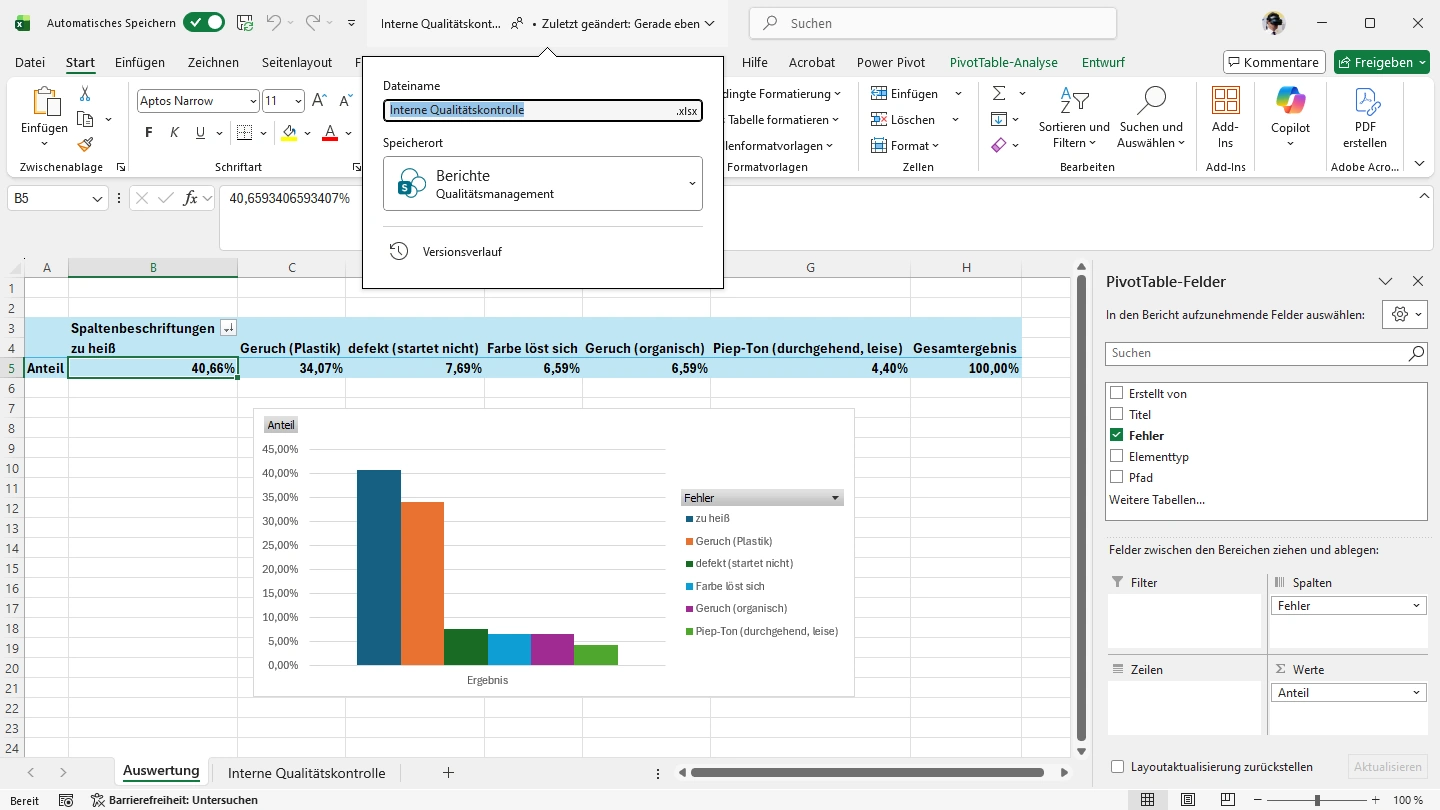Toggle Automatisches Speichern switch
This screenshot has width=1440, height=810.
pos(204,23)
